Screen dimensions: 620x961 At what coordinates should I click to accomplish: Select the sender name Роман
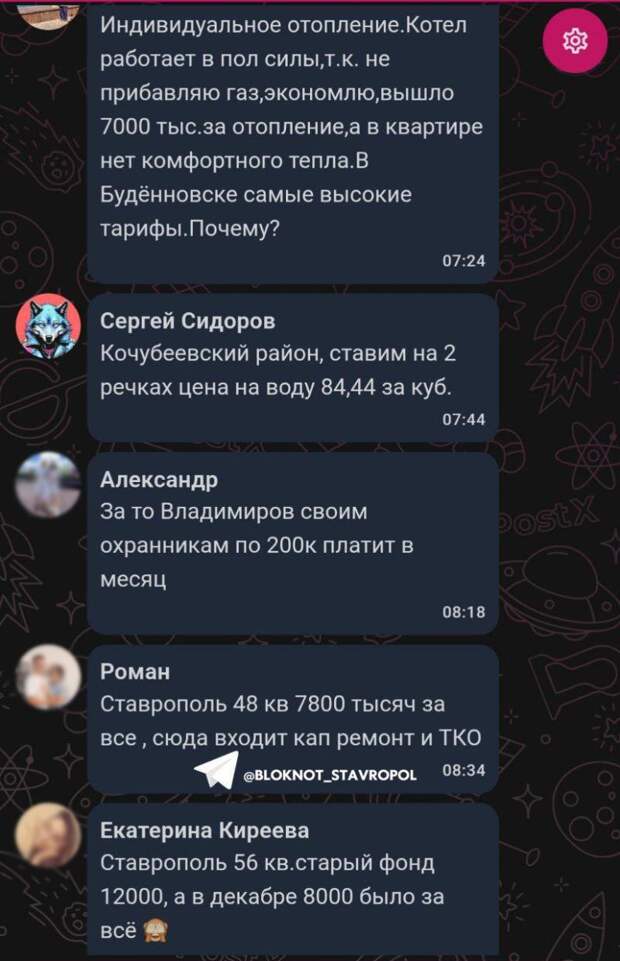pyautogui.click(x=135, y=672)
